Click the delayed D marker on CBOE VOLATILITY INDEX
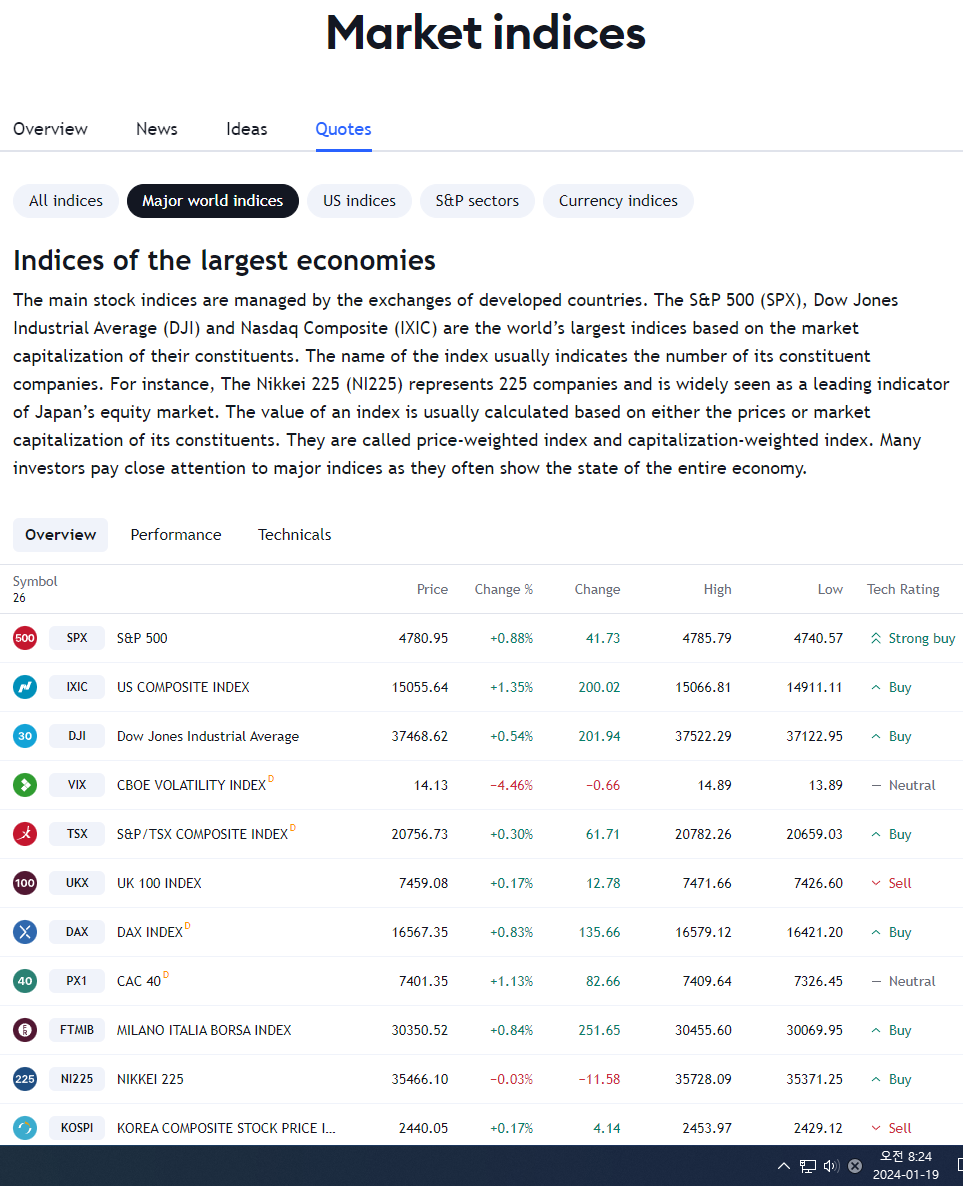This screenshot has width=963, height=1186. [x=271, y=779]
